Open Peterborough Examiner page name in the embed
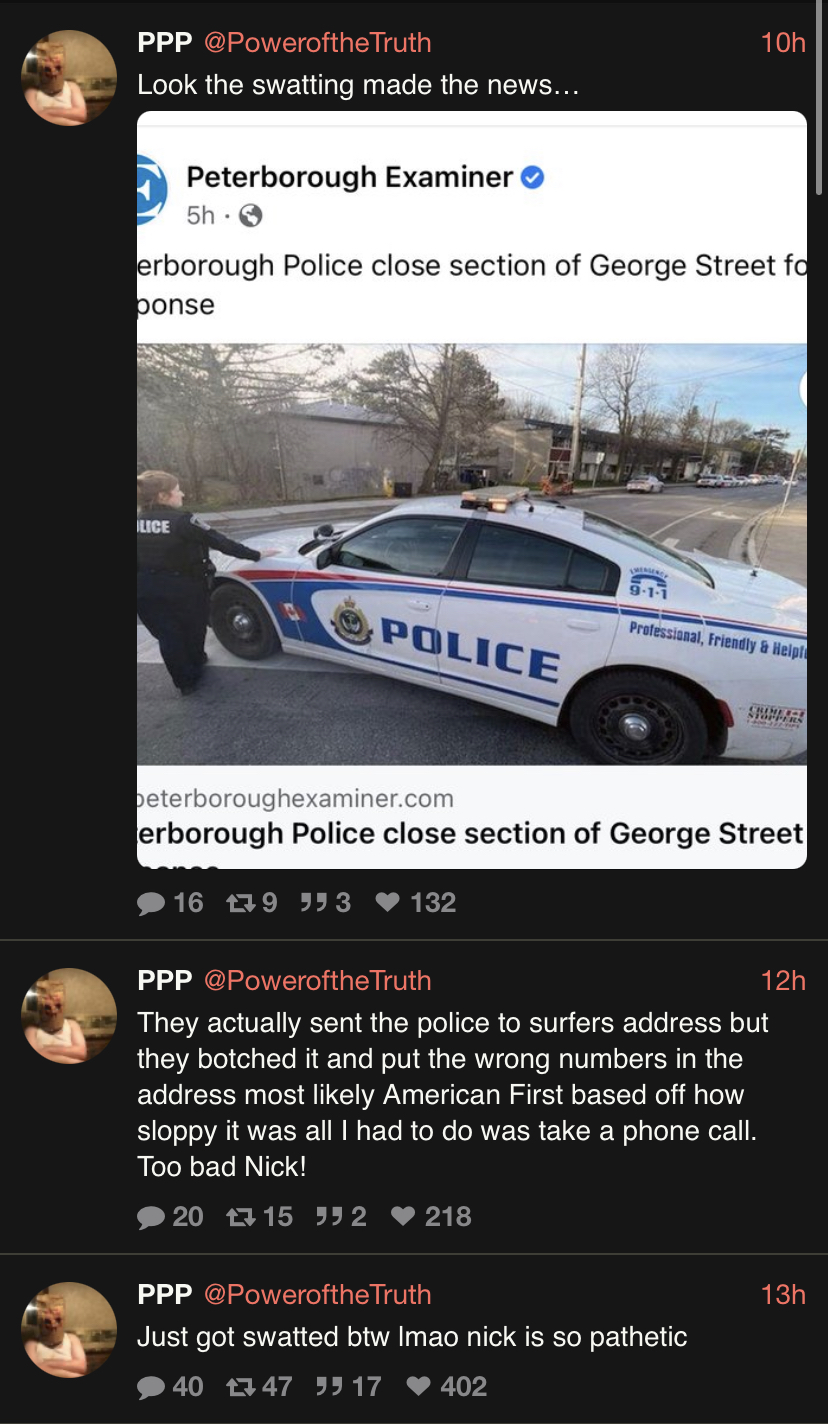Screen dimensions: 828x1424 tap(350, 177)
